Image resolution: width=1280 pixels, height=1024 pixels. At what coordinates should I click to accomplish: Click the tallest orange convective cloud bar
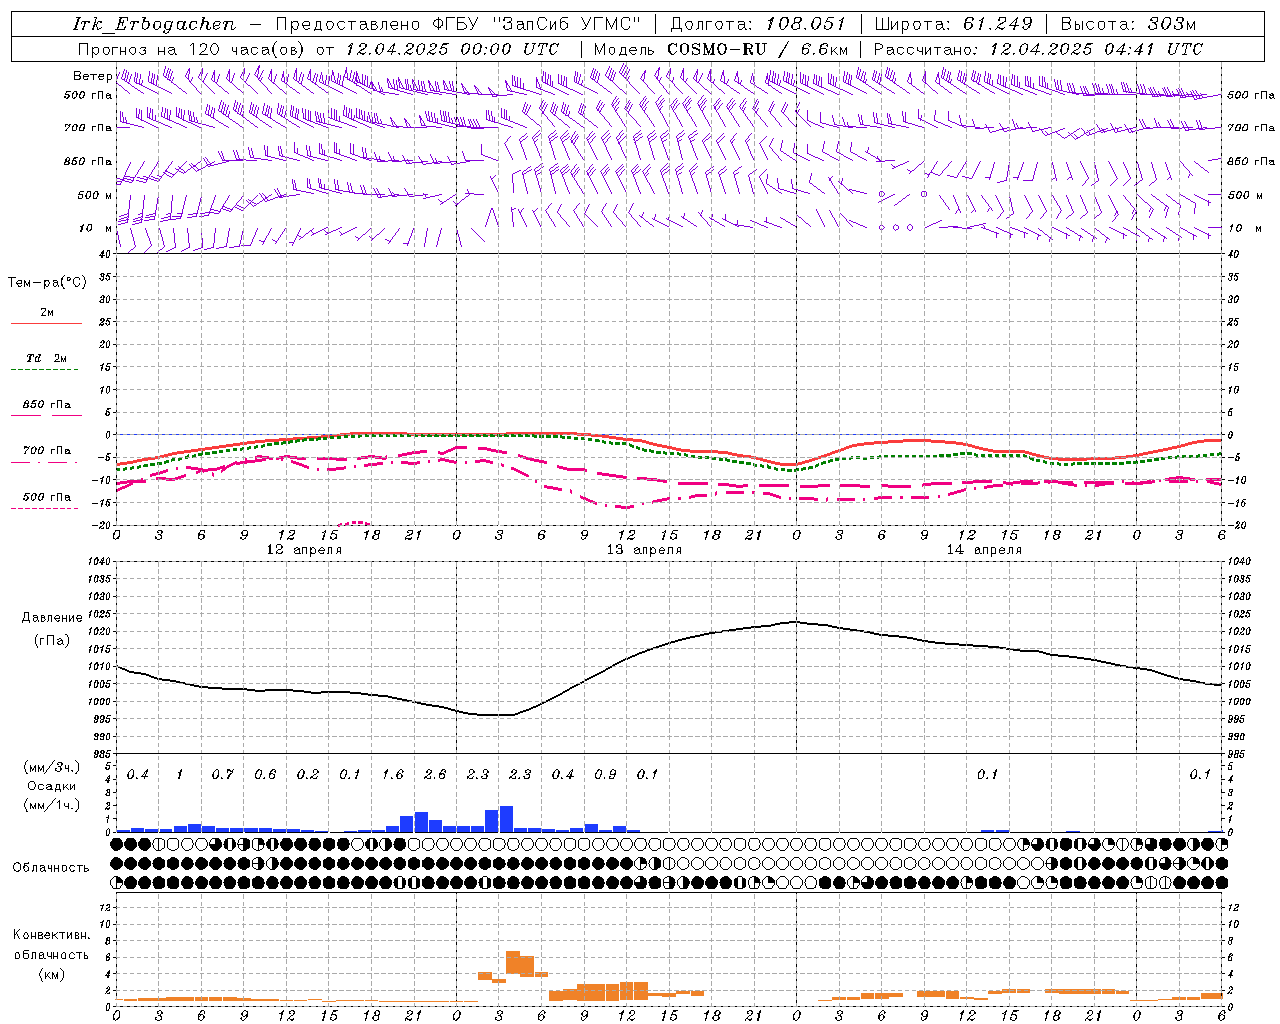tap(513, 963)
